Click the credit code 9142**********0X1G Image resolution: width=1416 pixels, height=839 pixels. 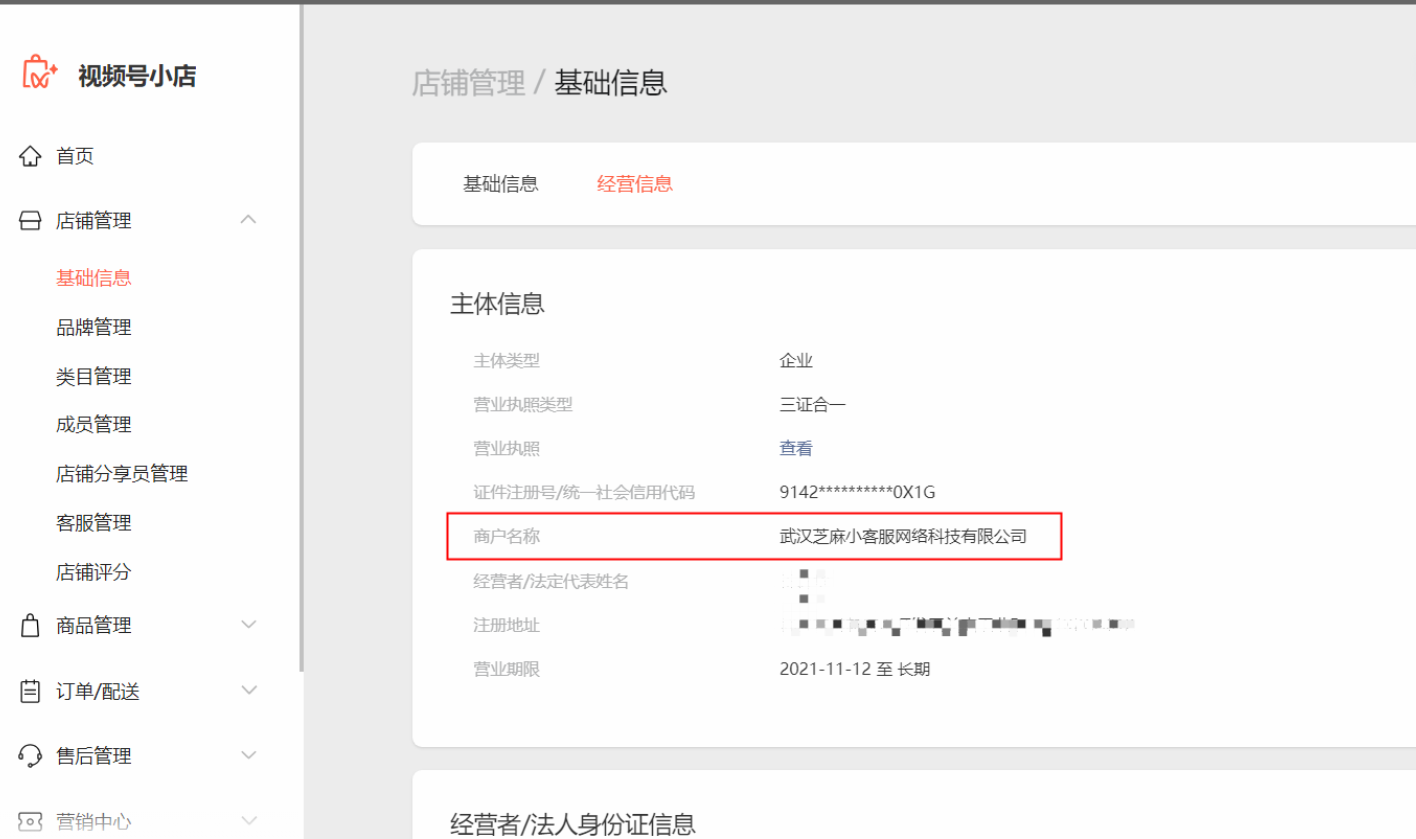(x=858, y=492)
